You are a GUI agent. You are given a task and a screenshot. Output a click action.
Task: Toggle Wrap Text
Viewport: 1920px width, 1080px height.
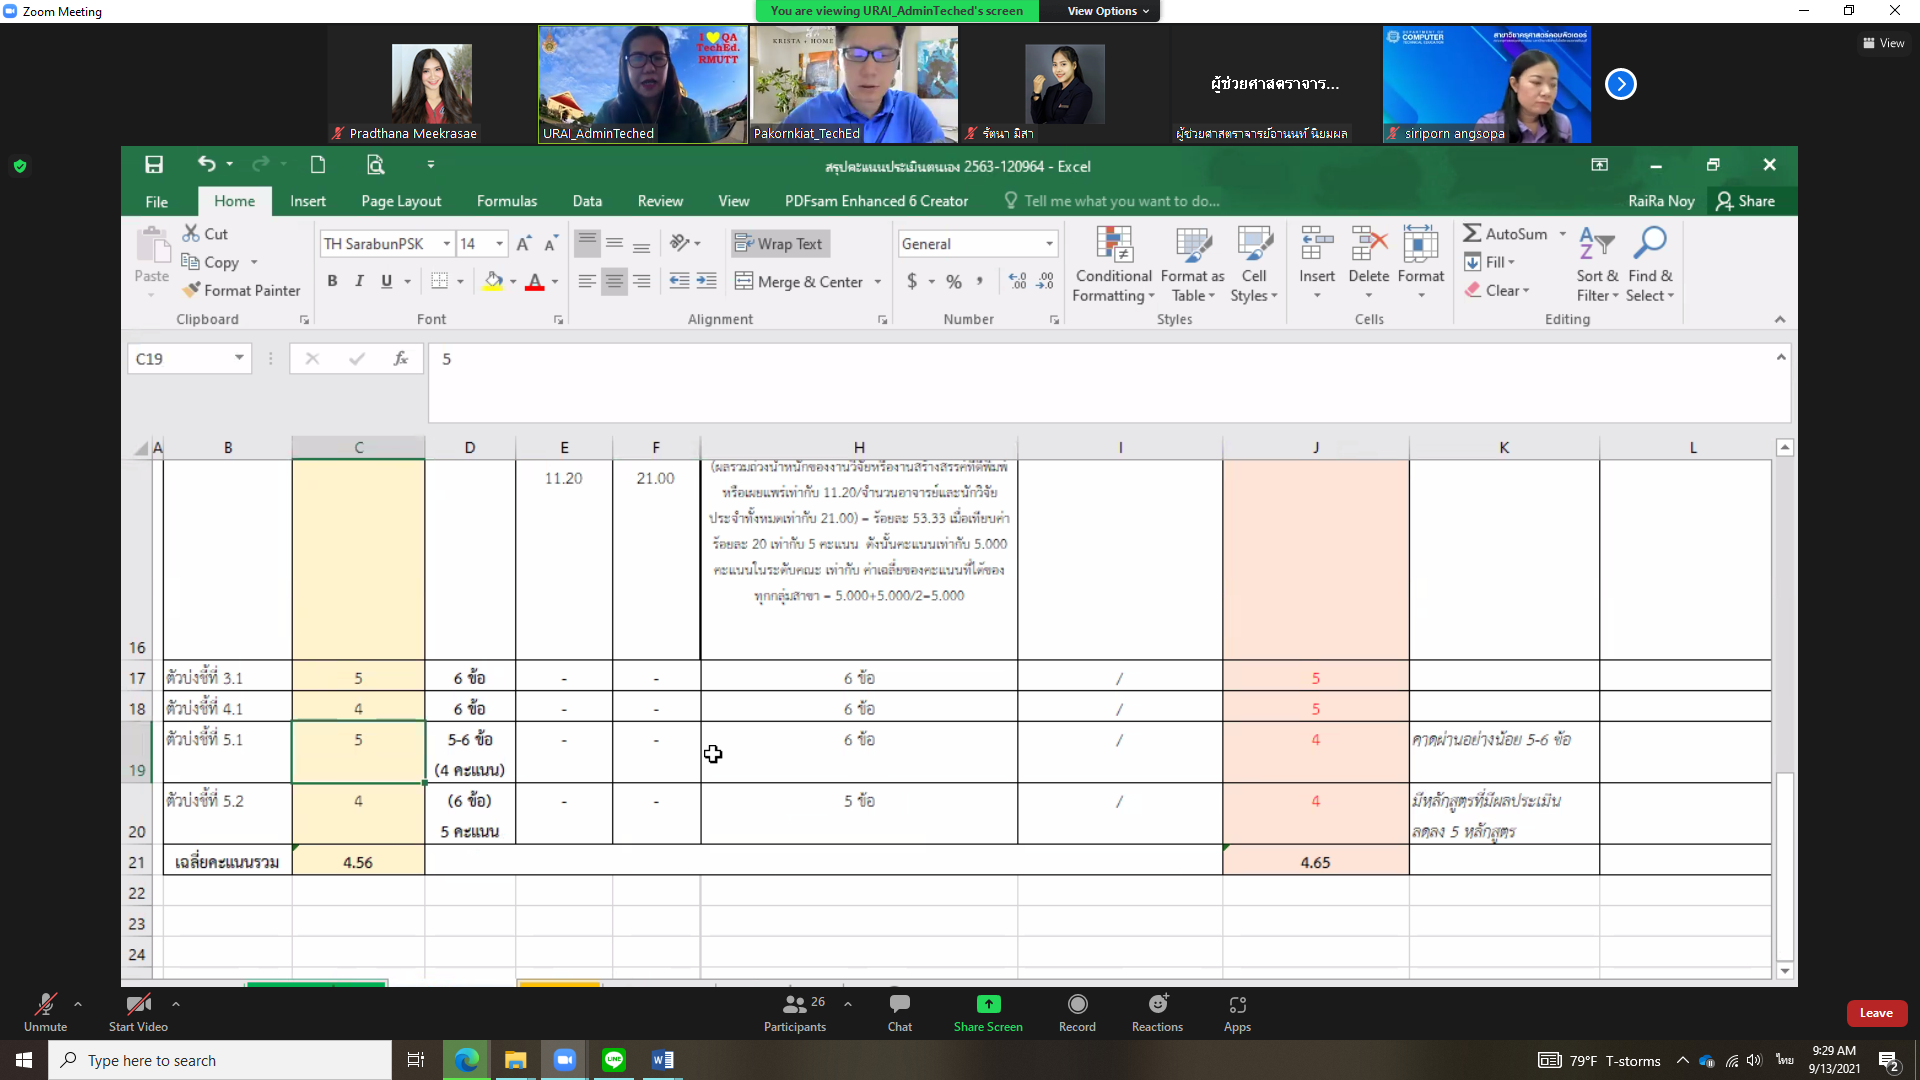[780, 243]
